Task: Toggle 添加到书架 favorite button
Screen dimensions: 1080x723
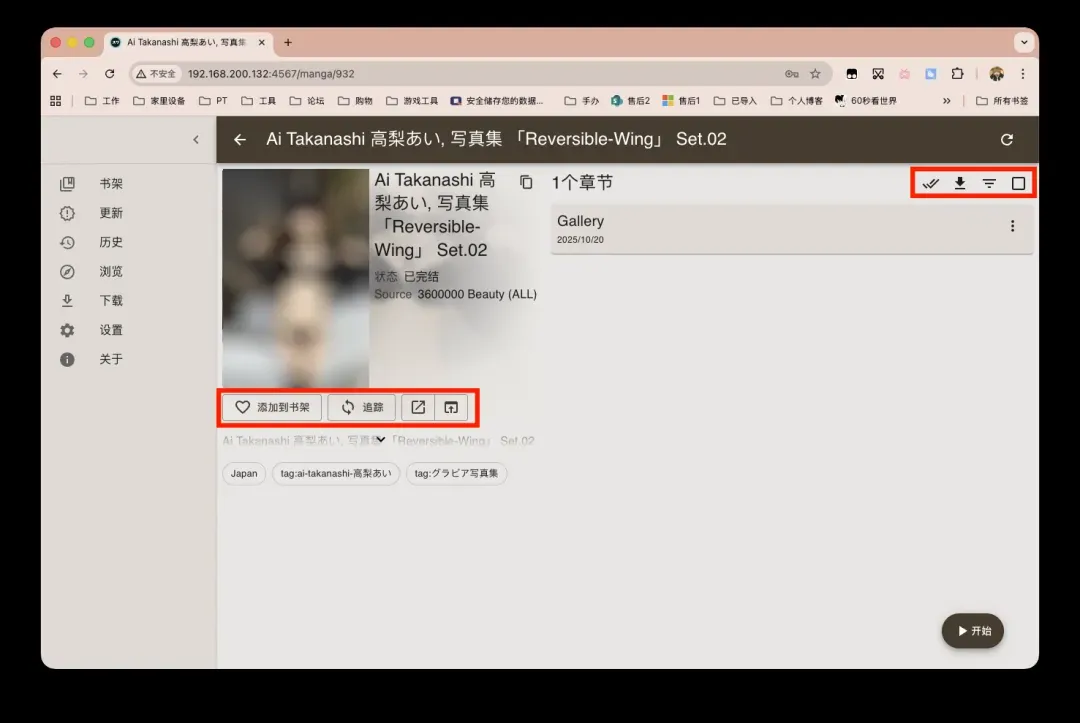Action: pyautogui.click(x=272, y=407)
